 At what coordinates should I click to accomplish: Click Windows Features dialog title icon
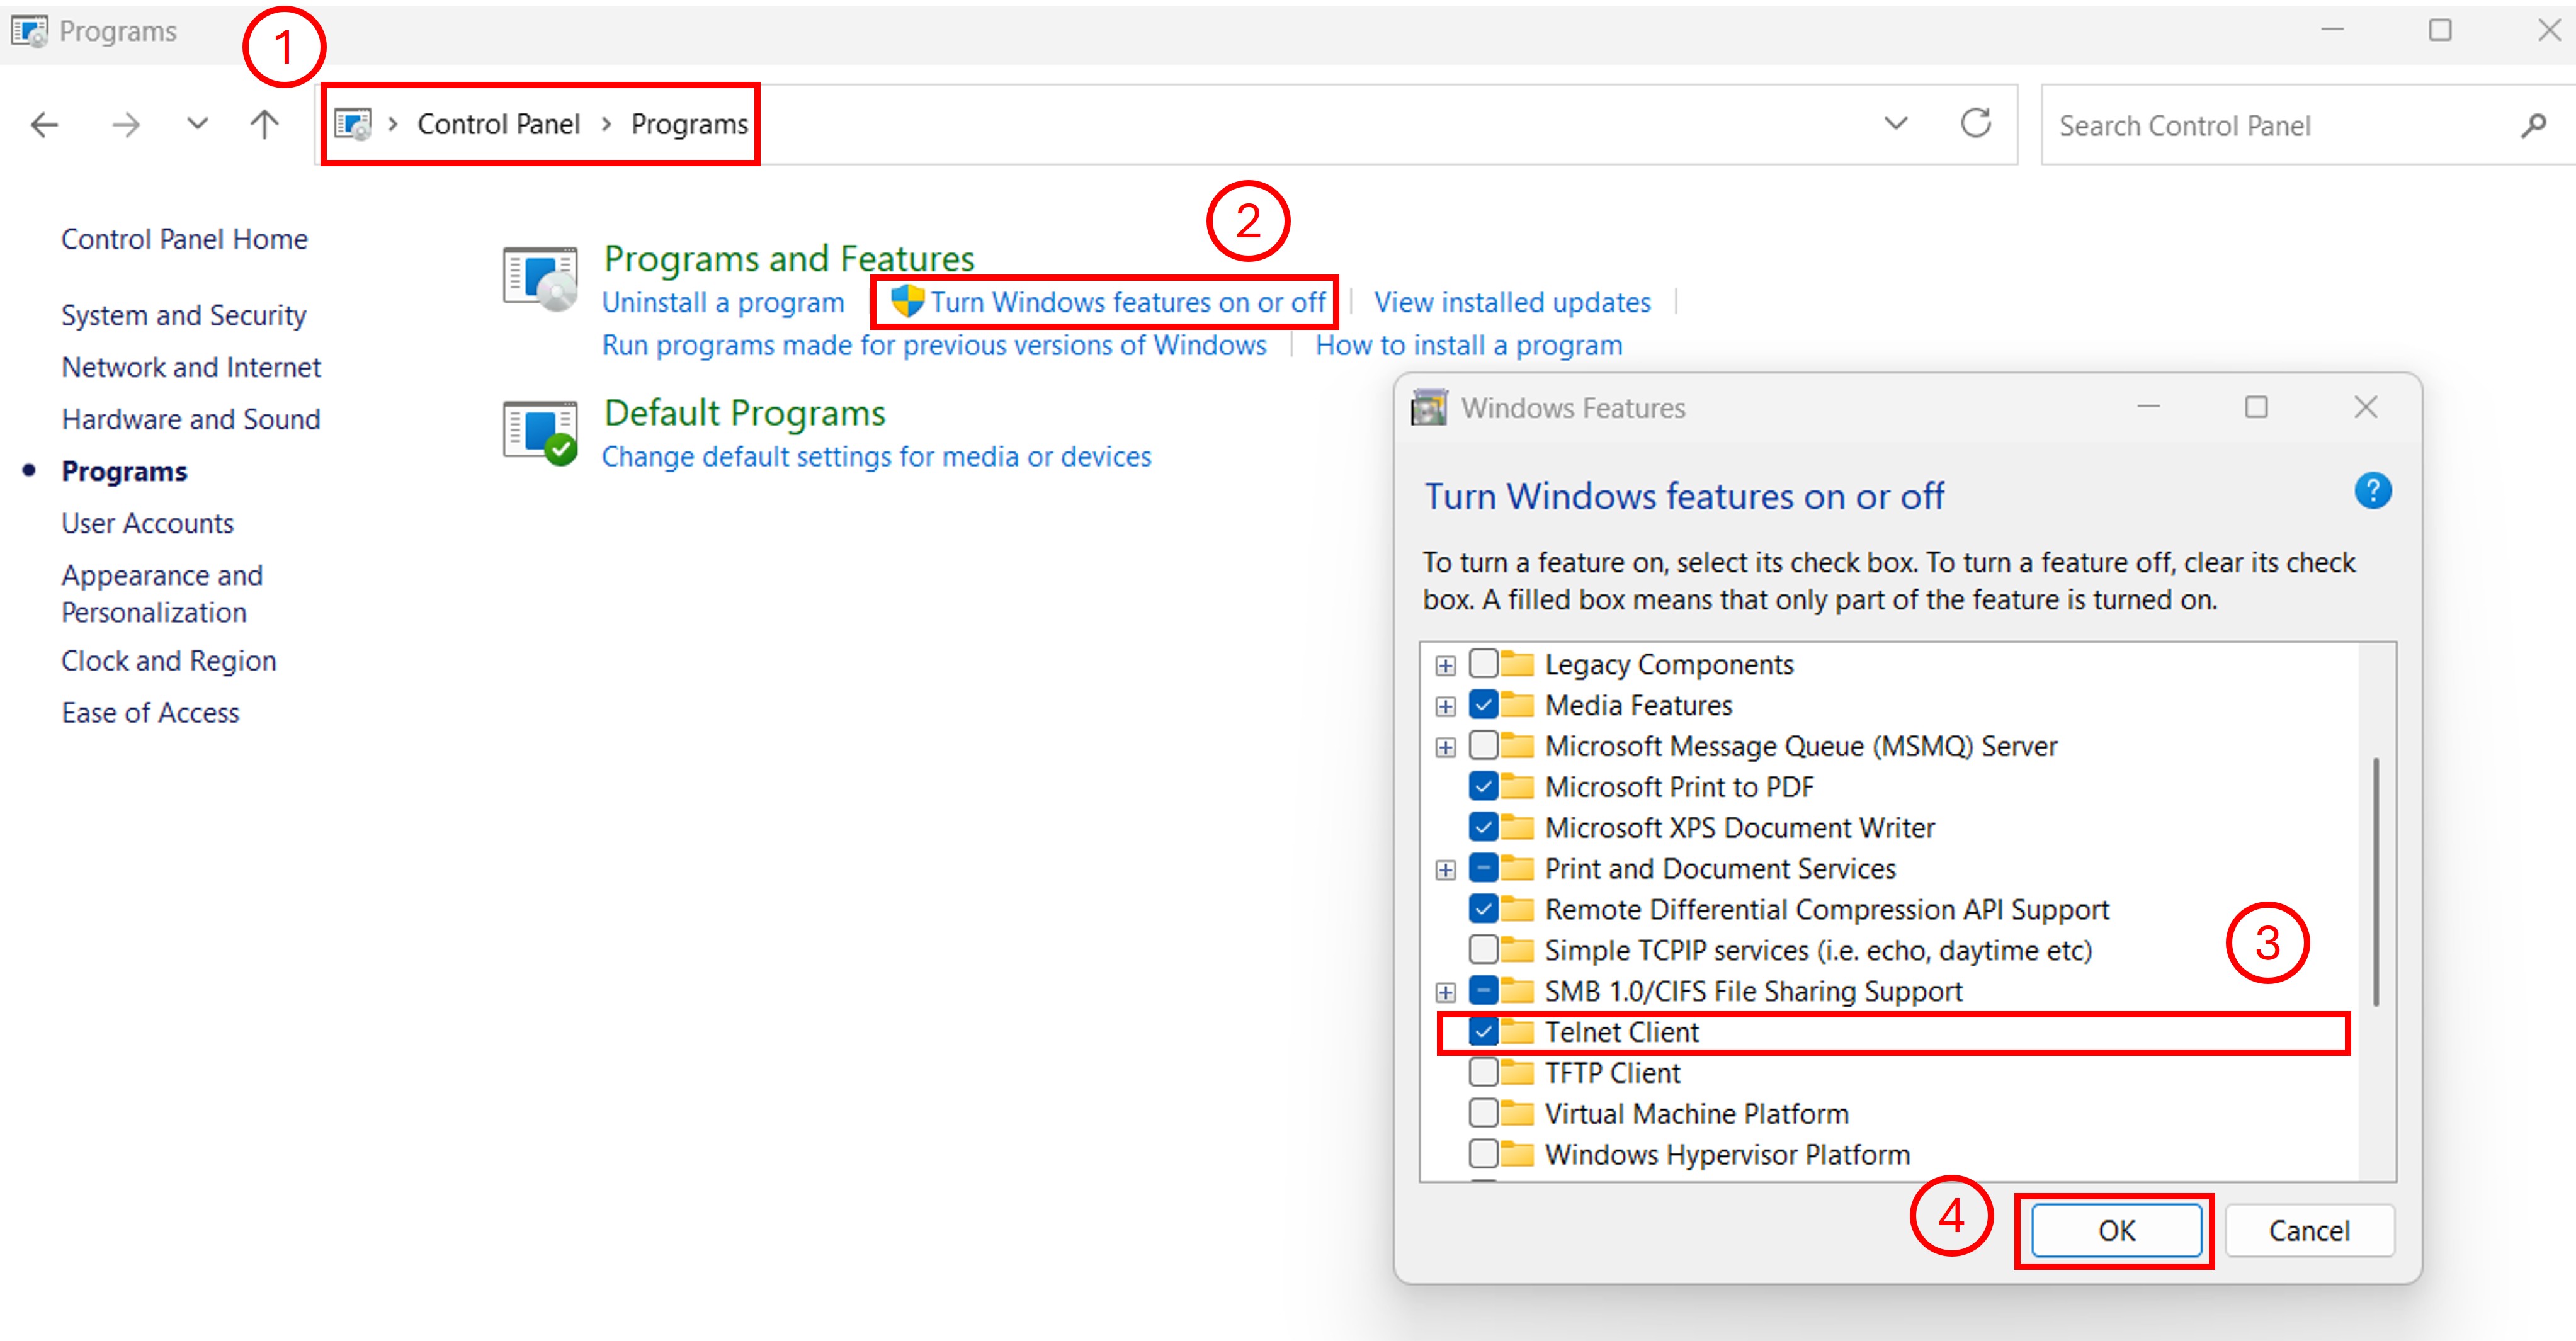coord(1429,408)
